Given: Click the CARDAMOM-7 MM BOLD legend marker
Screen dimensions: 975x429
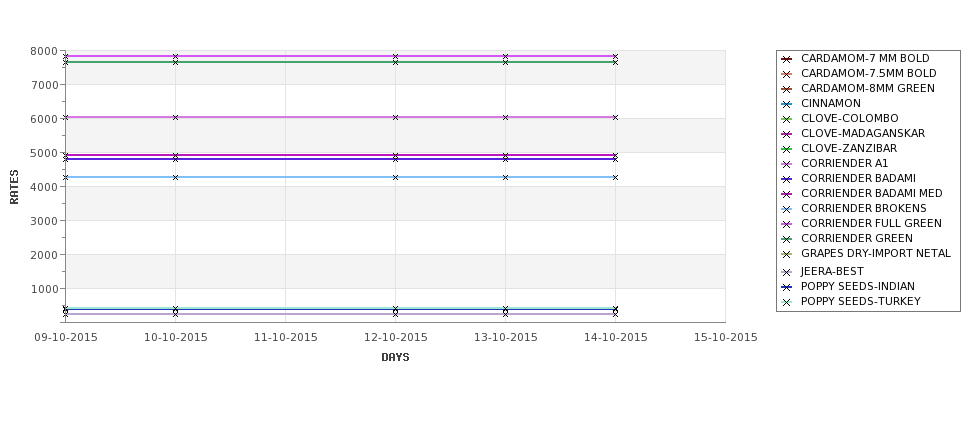Looking at the screenshot, I should tap(786, 59).
